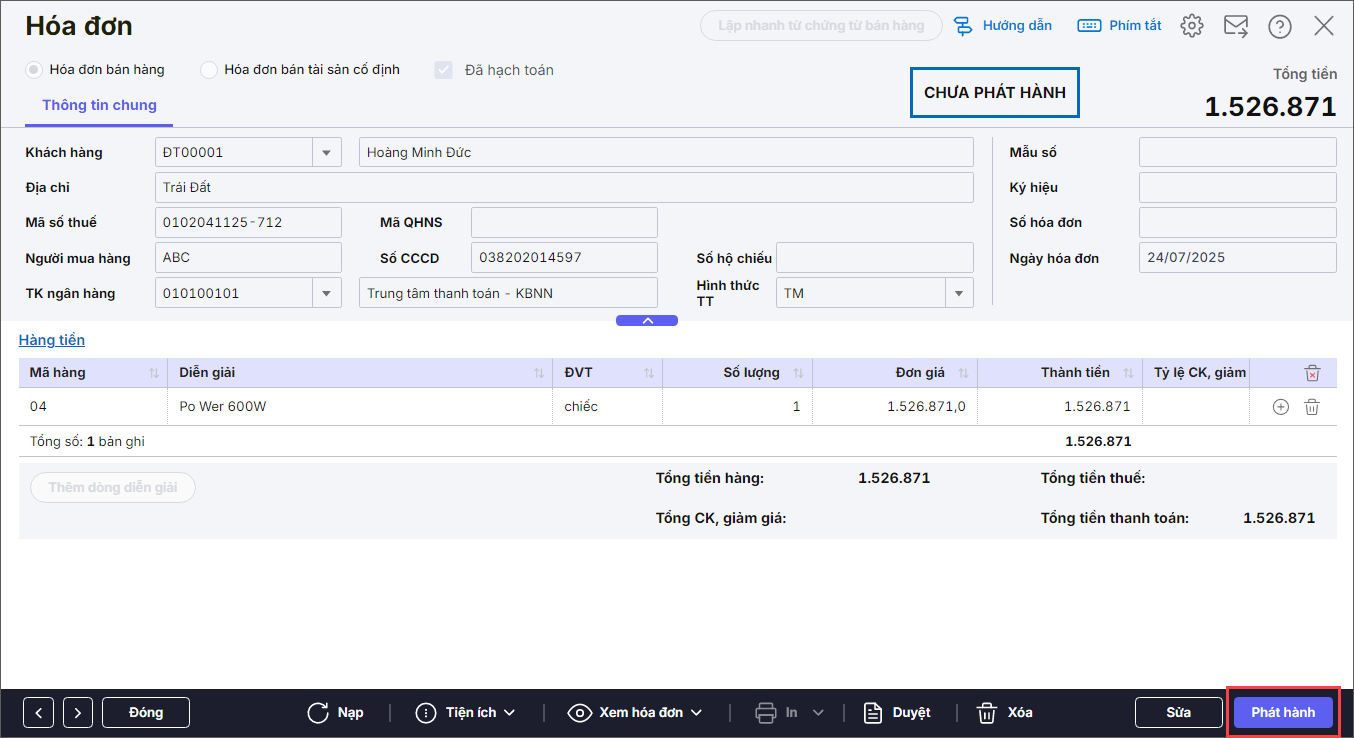
Task: Open the help question mark icon
Action: (1279, 26)
